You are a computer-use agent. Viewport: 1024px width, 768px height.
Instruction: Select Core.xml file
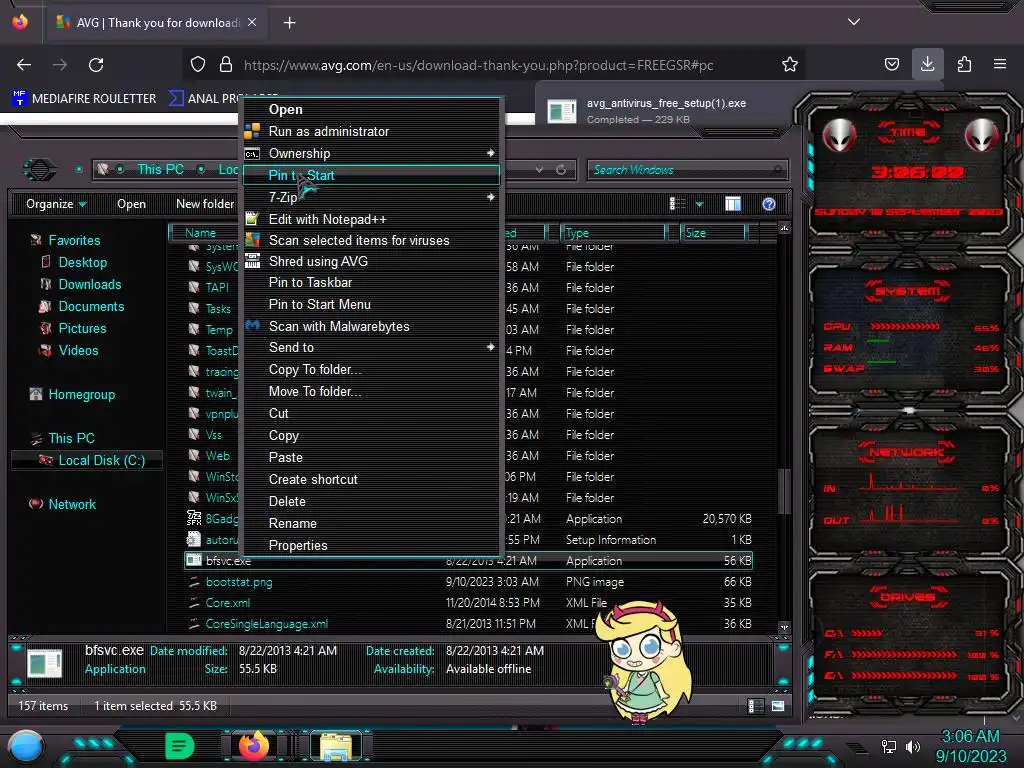pyautogui.click(x=228, y=603)
